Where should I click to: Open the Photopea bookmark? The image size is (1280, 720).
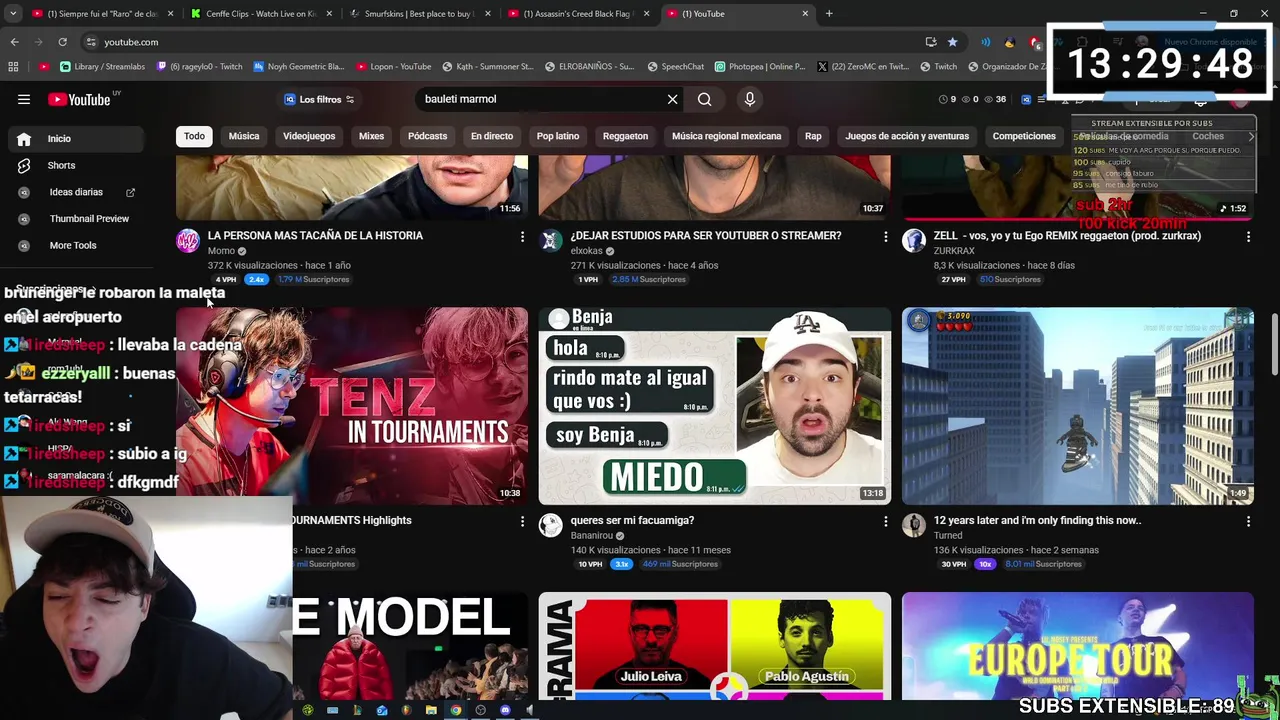point(760,67)
